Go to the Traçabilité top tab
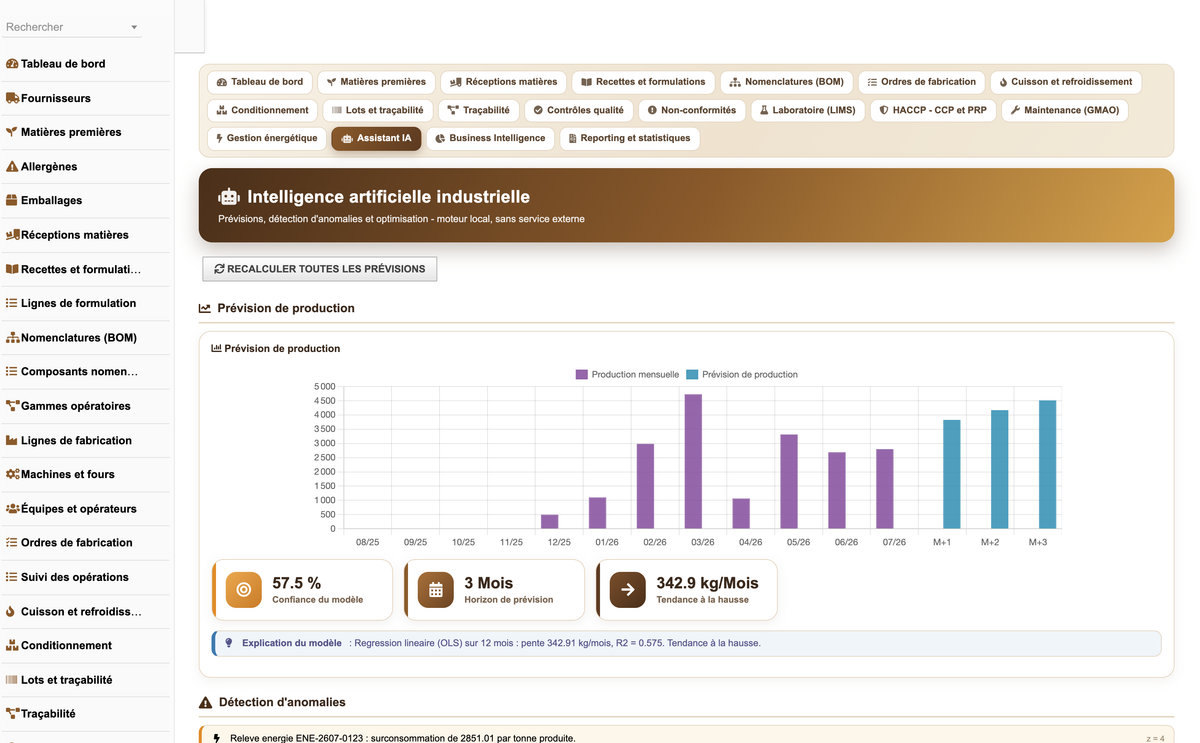Image resolution: width=1200 pixels, height=743 pixels. (x=479, y=110)
